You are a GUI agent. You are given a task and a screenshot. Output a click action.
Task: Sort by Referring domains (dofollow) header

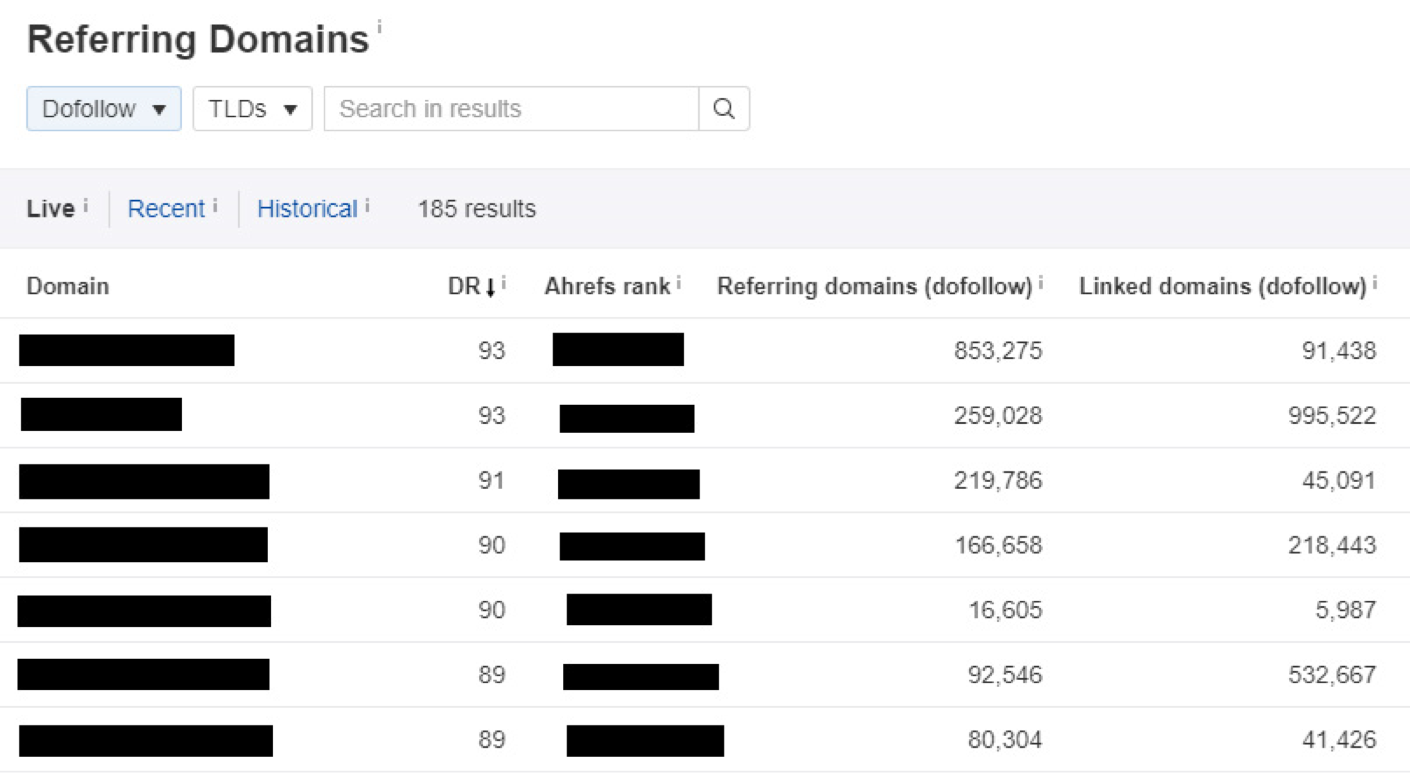tap(874, 287)
